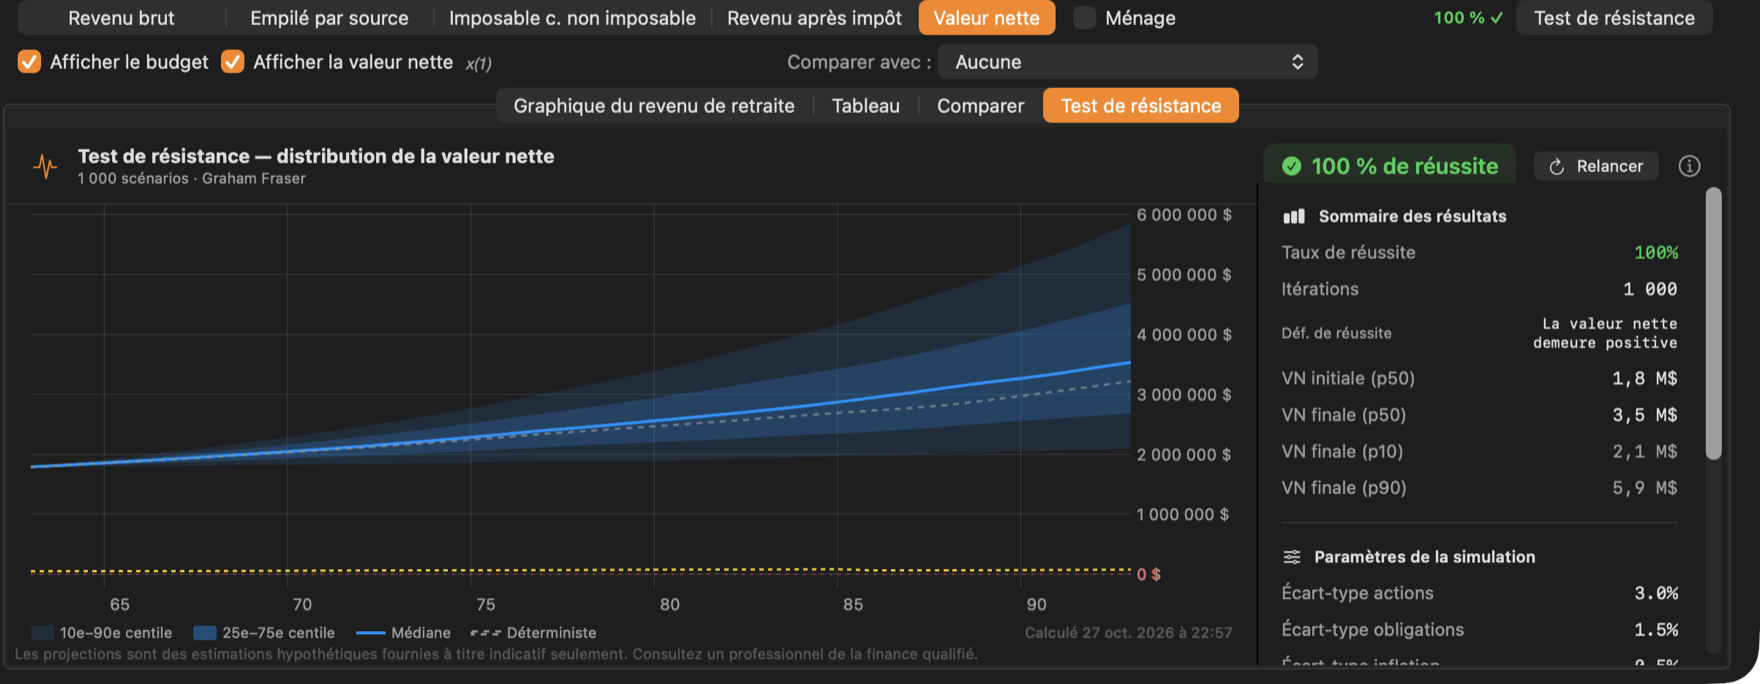Click the green 100 % ✓ indicator at top
The image size is (1760, 684).
(1468, 18)
